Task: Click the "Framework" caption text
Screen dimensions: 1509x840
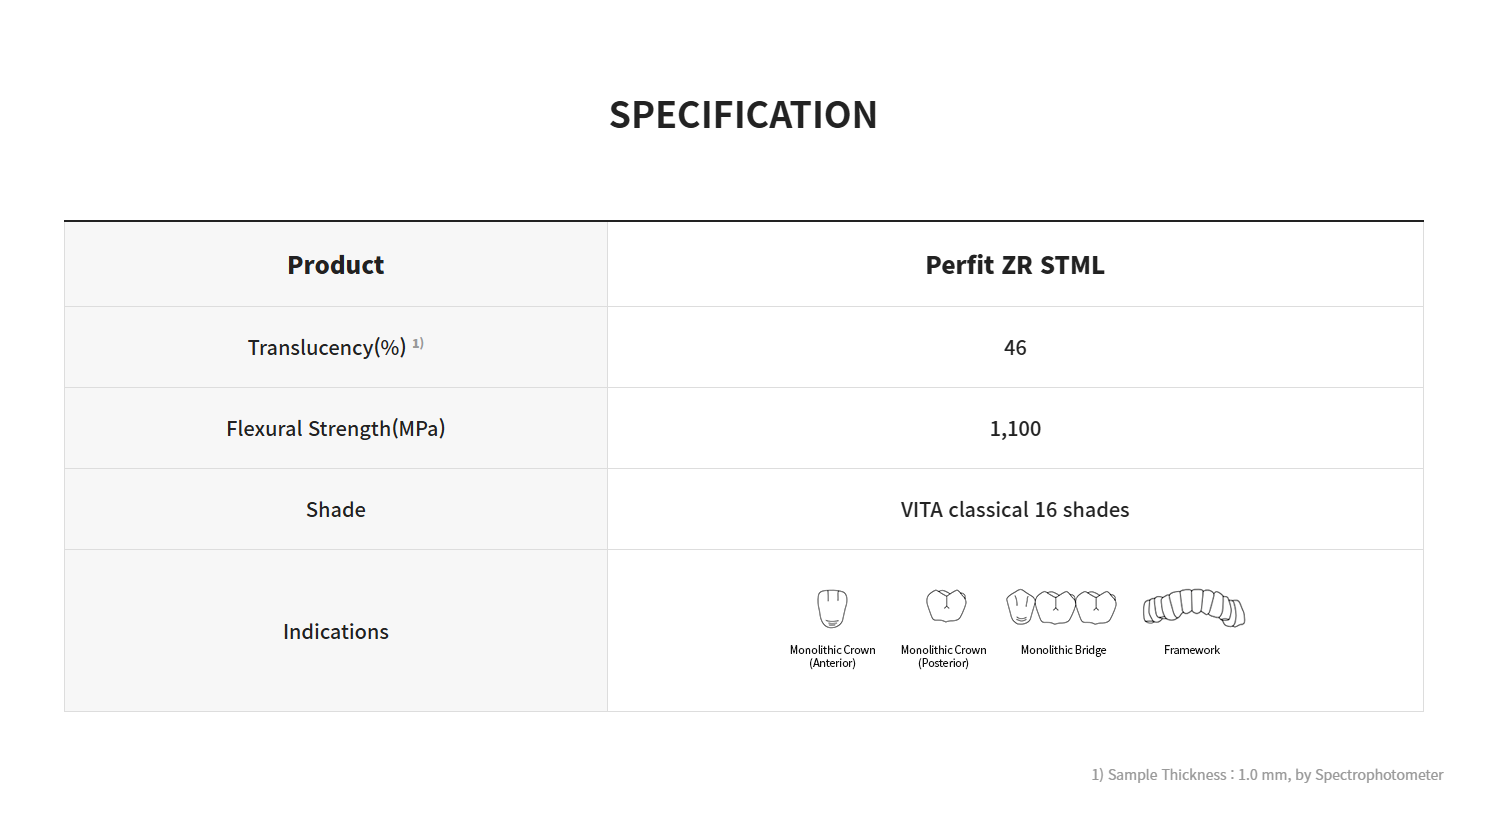Action: 1192,650
